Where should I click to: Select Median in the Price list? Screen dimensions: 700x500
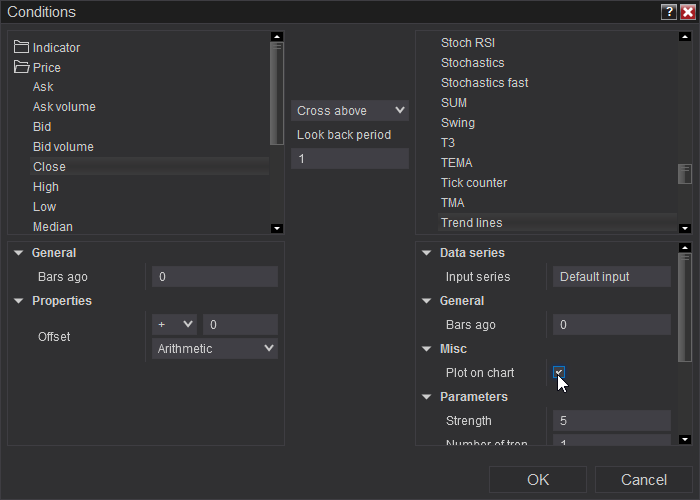pos(53,227)
